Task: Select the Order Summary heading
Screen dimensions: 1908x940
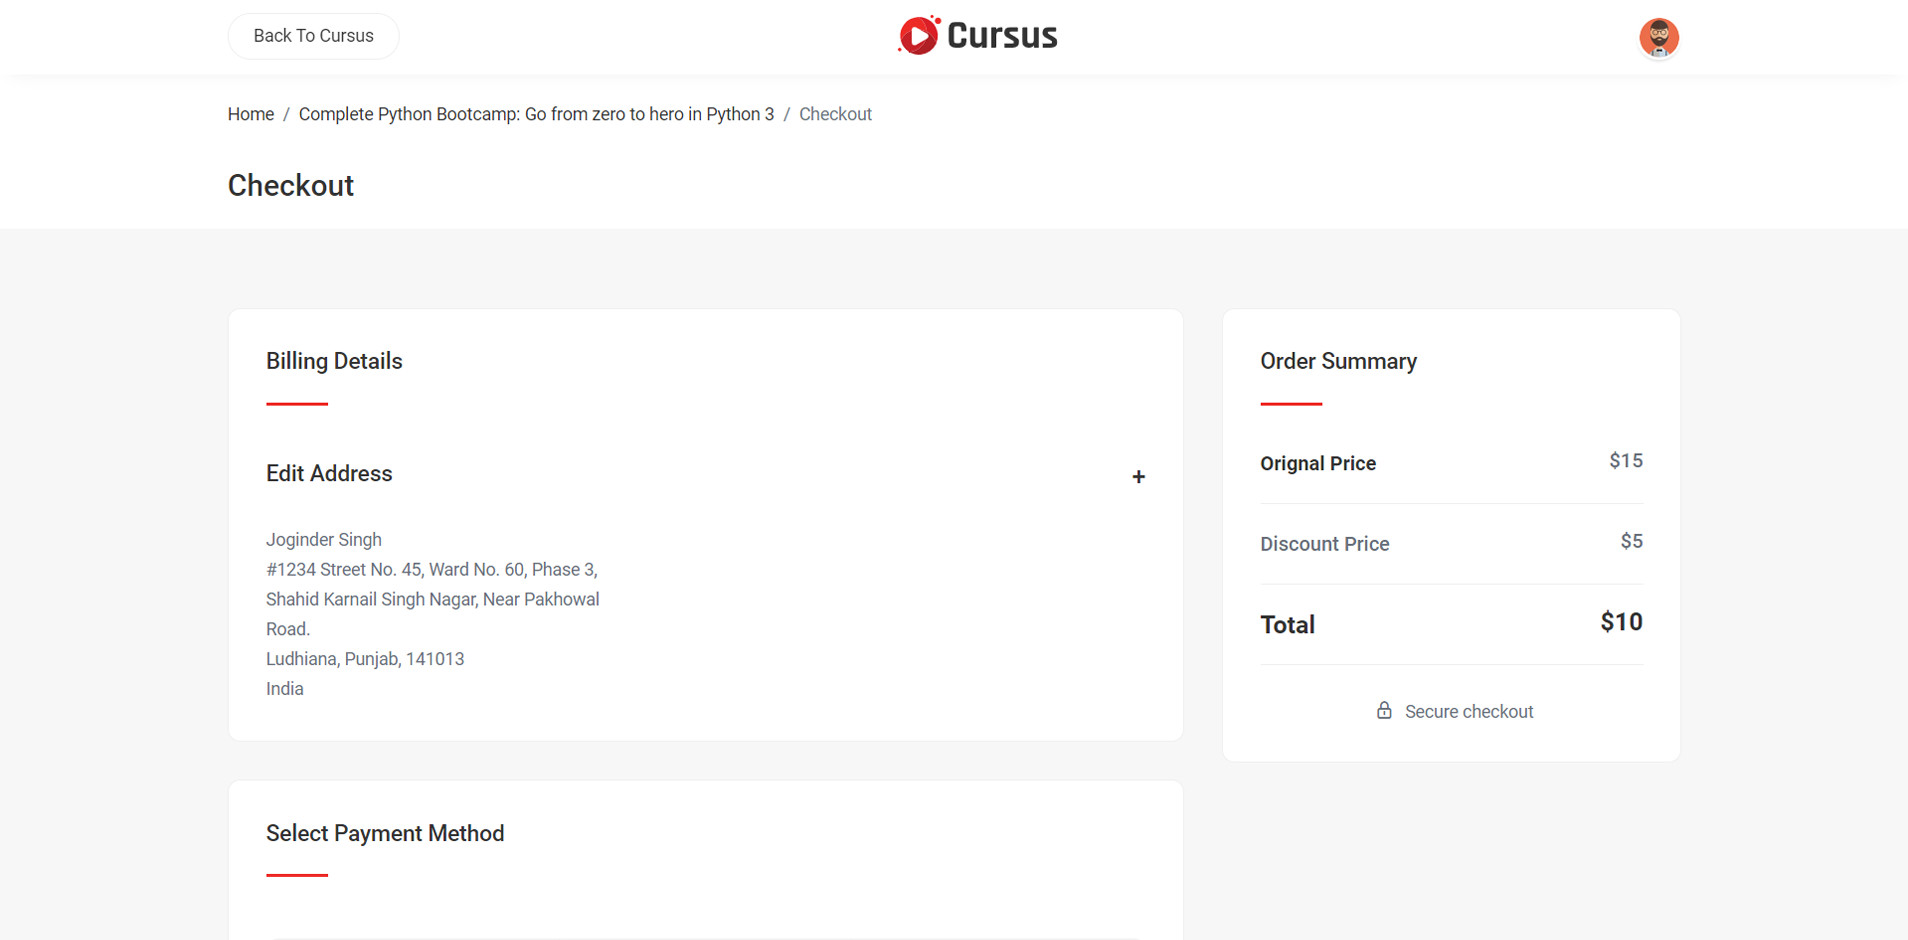Action: point(1338,361)
